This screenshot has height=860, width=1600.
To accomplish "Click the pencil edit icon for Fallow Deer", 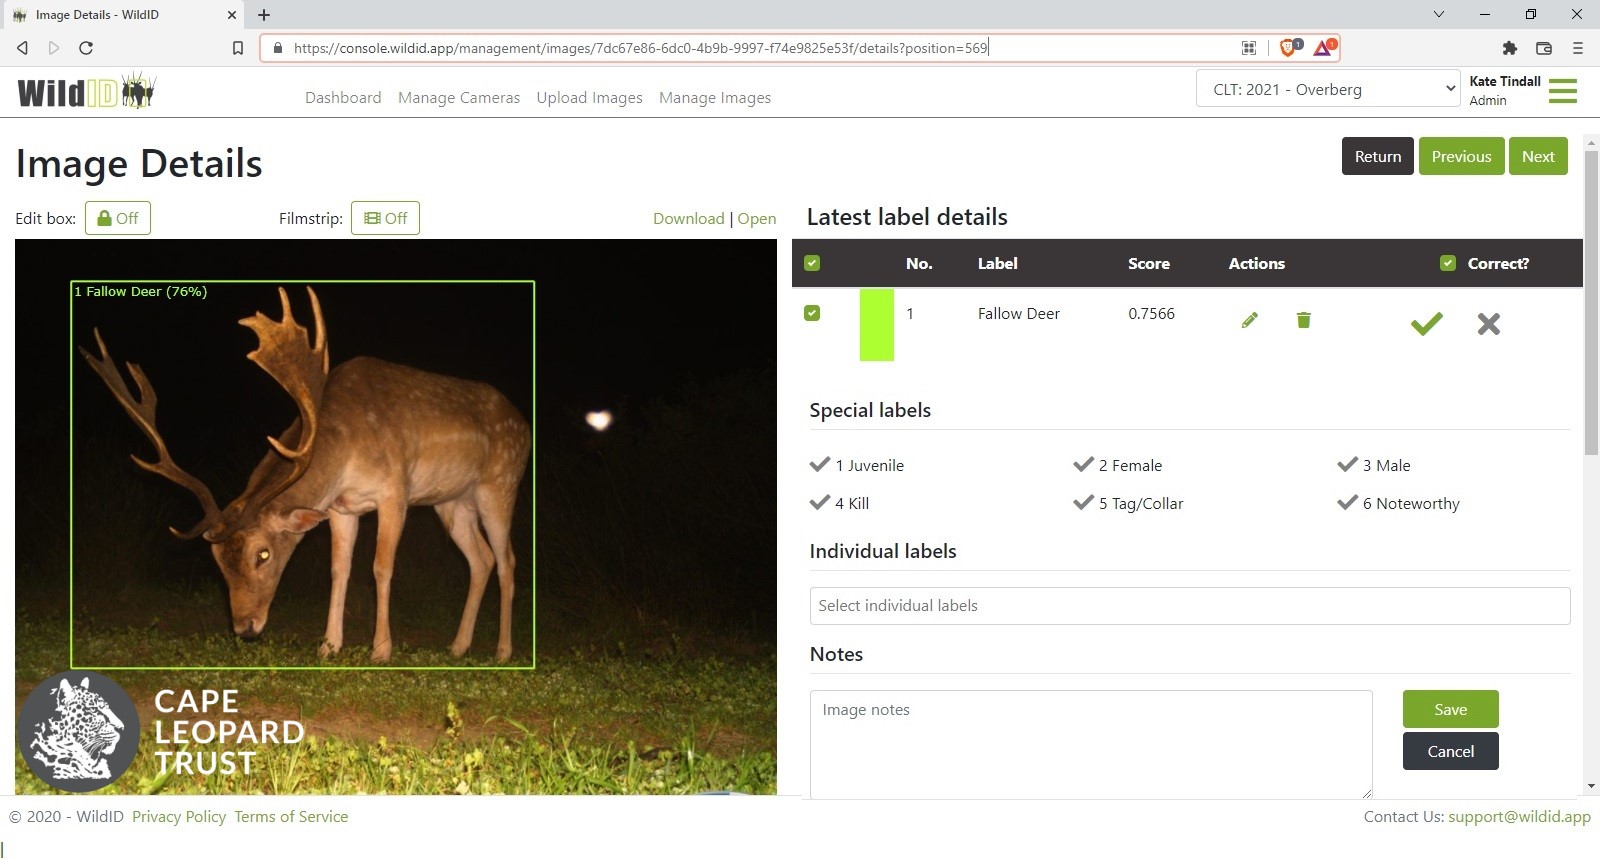I will click(x=1249, y=320).
